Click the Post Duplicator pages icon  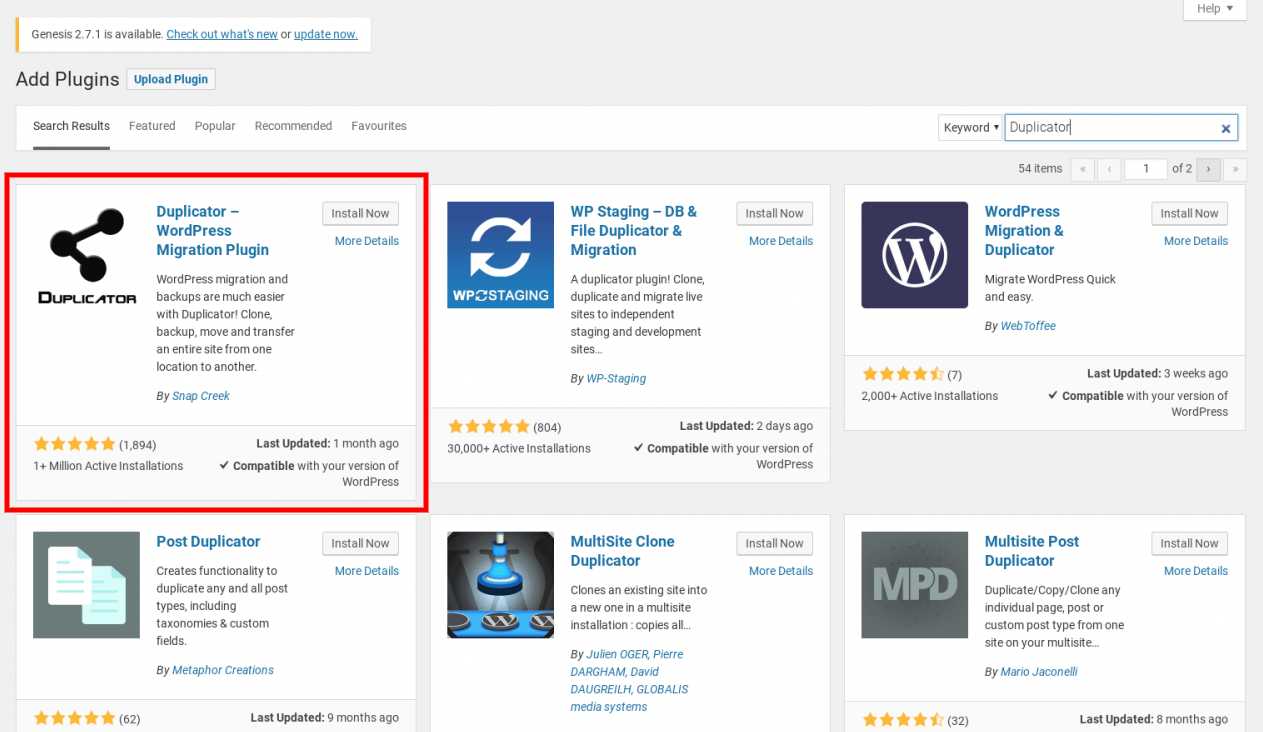click(x=86, y=584)
